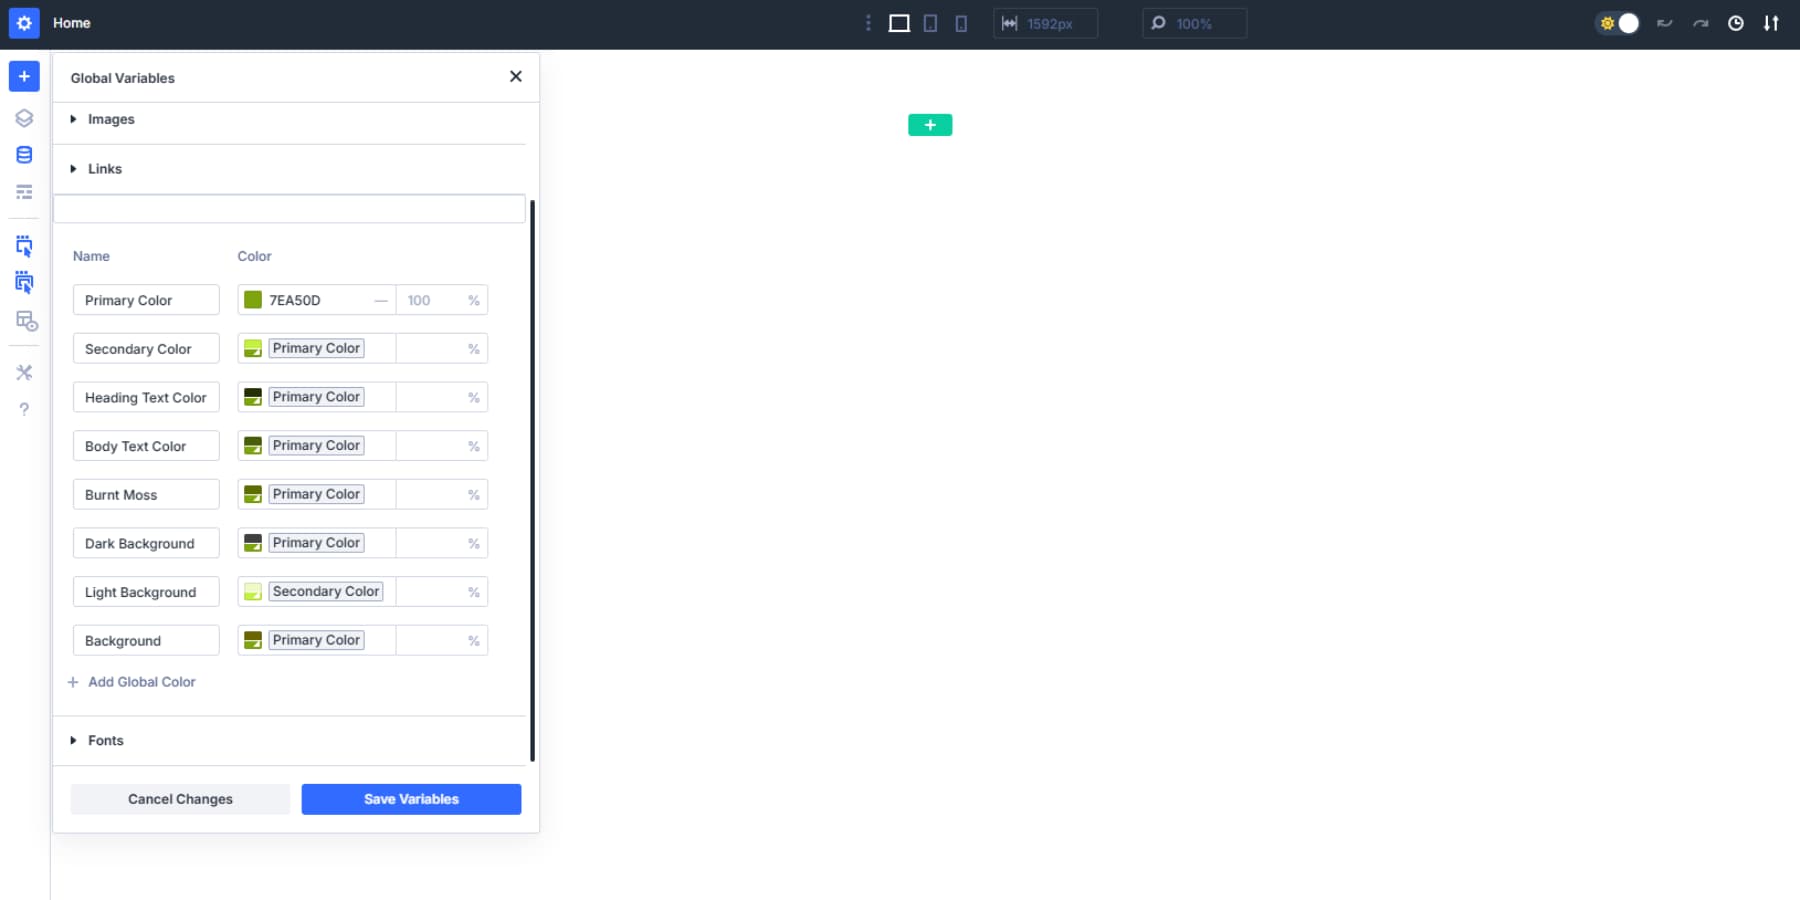This screenshot has height=900, width=1800.
Task: Click the undo arrow in top bar
Action: point(1666,22)
